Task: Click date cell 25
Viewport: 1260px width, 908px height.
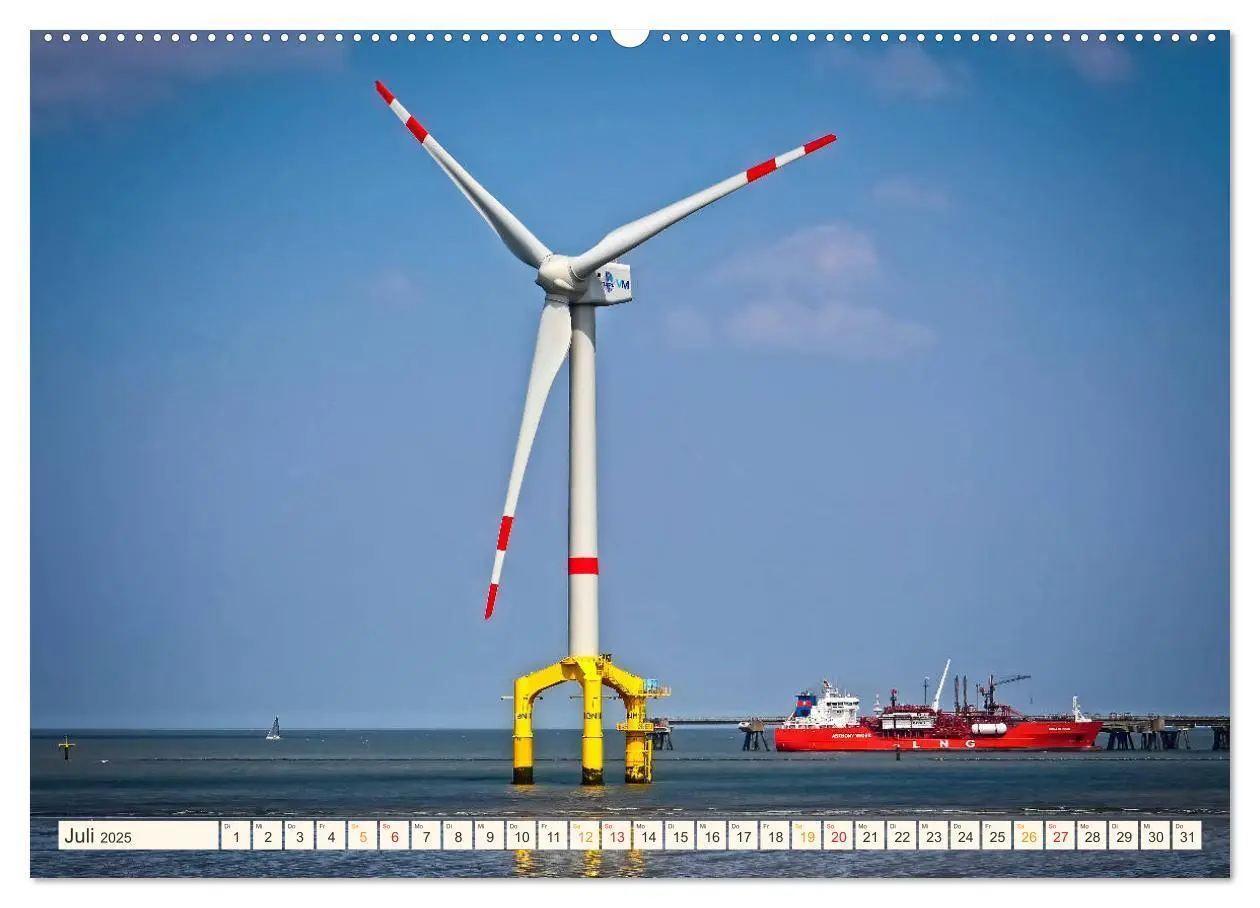Action: pos(996,836)
